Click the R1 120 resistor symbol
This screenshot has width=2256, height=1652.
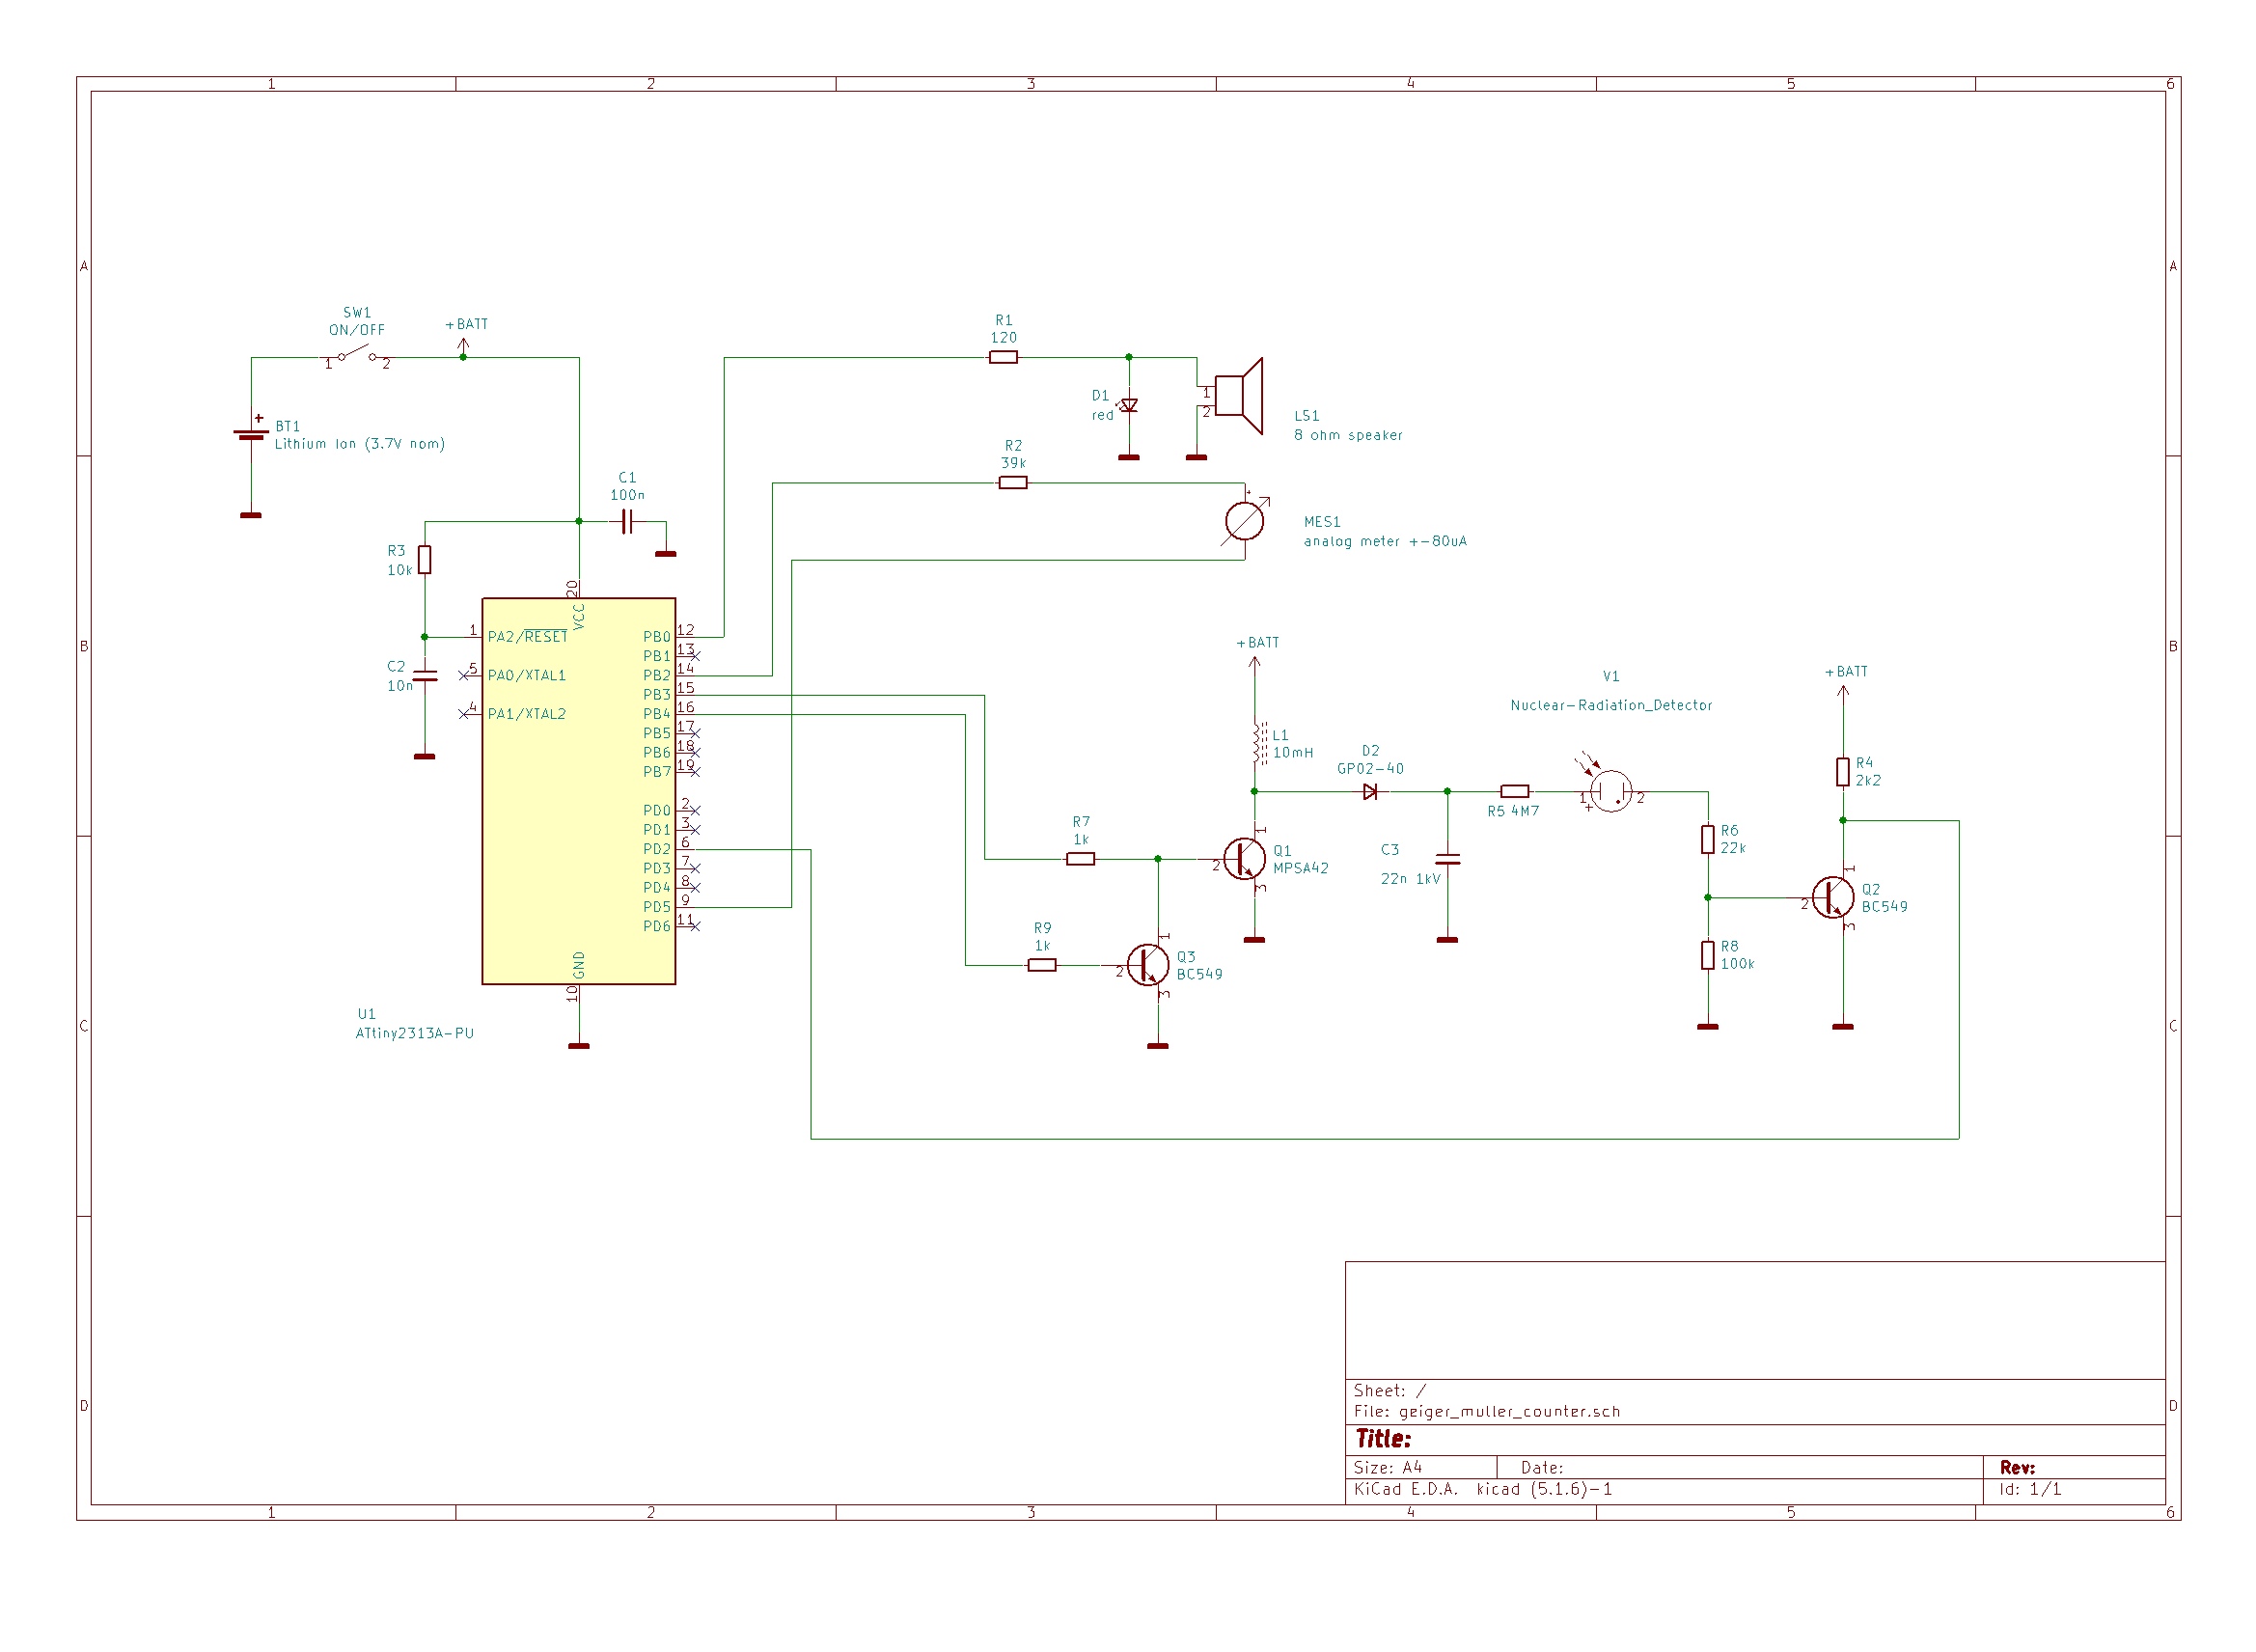[1003, 357]
